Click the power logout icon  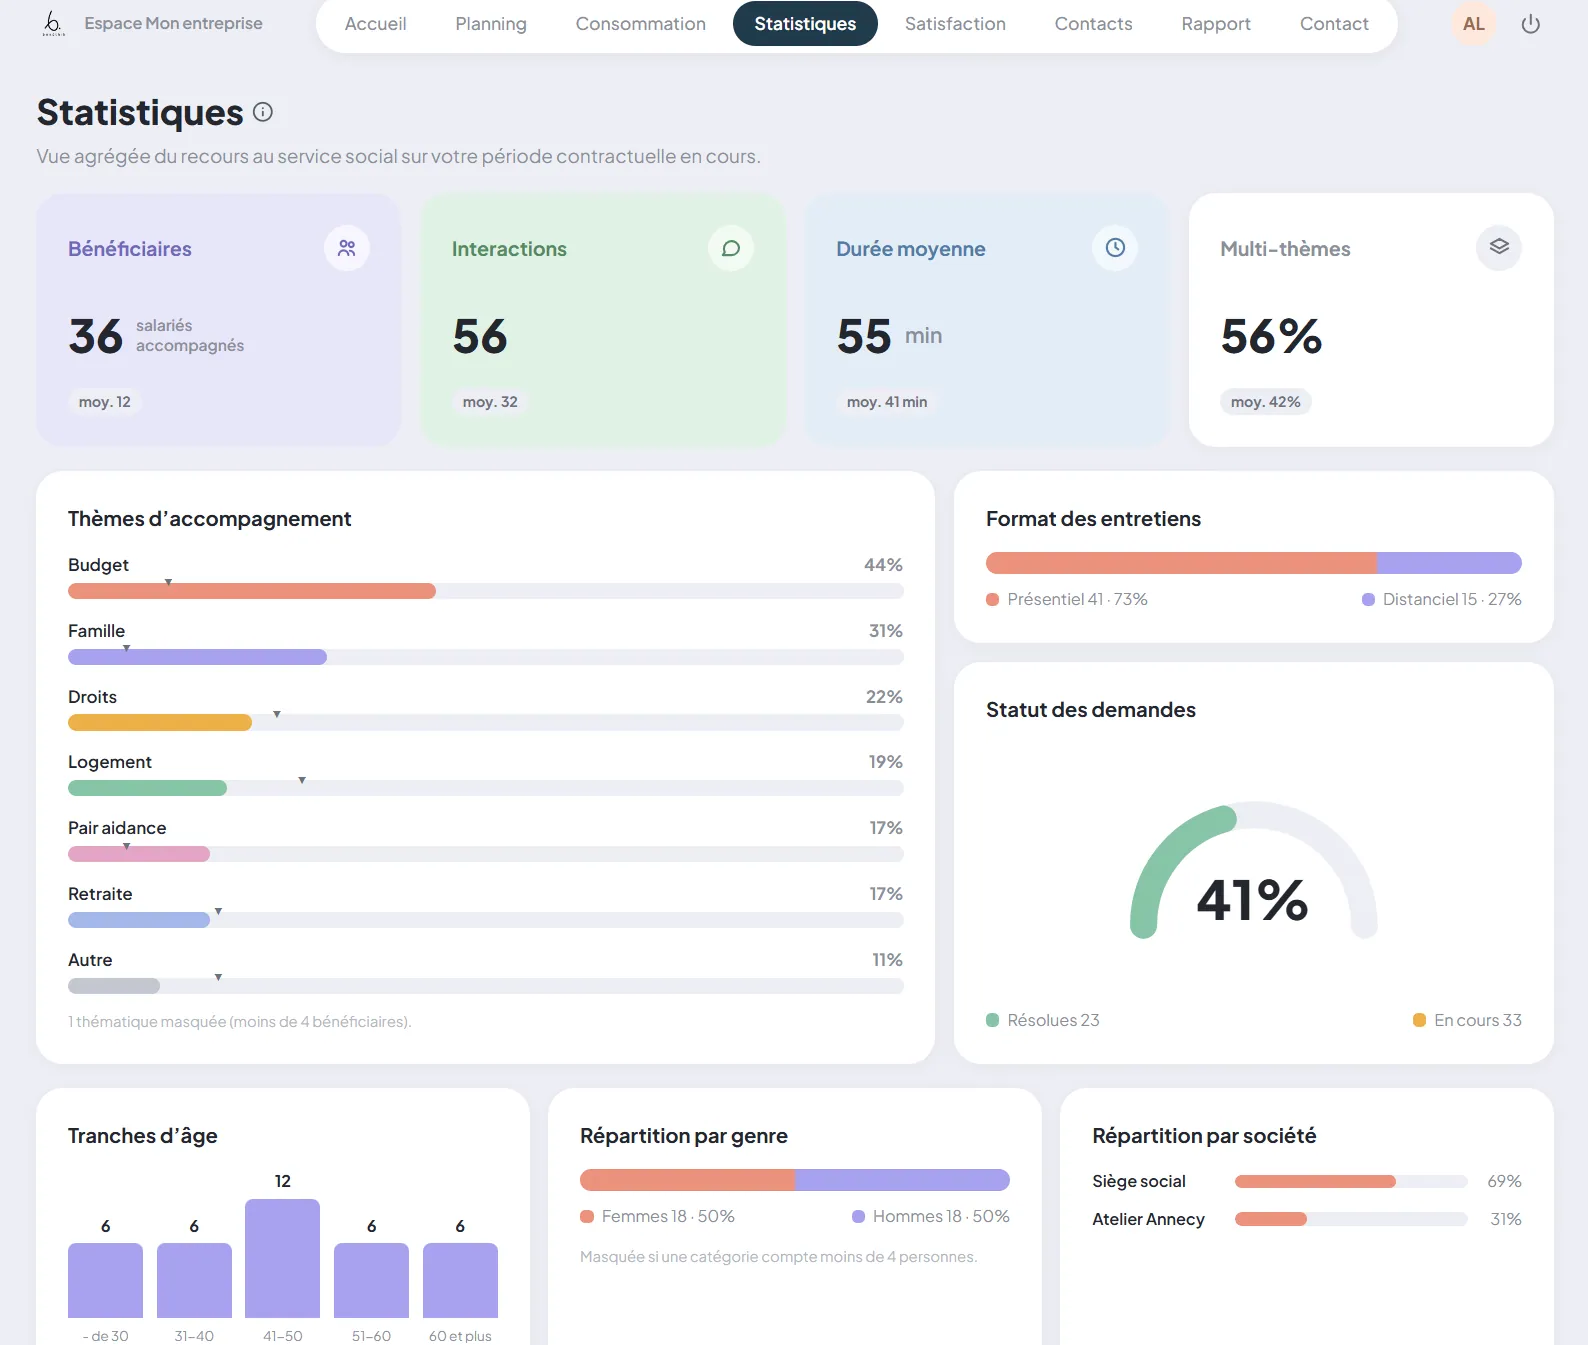pyautogui.click(x=1530, y=24)
